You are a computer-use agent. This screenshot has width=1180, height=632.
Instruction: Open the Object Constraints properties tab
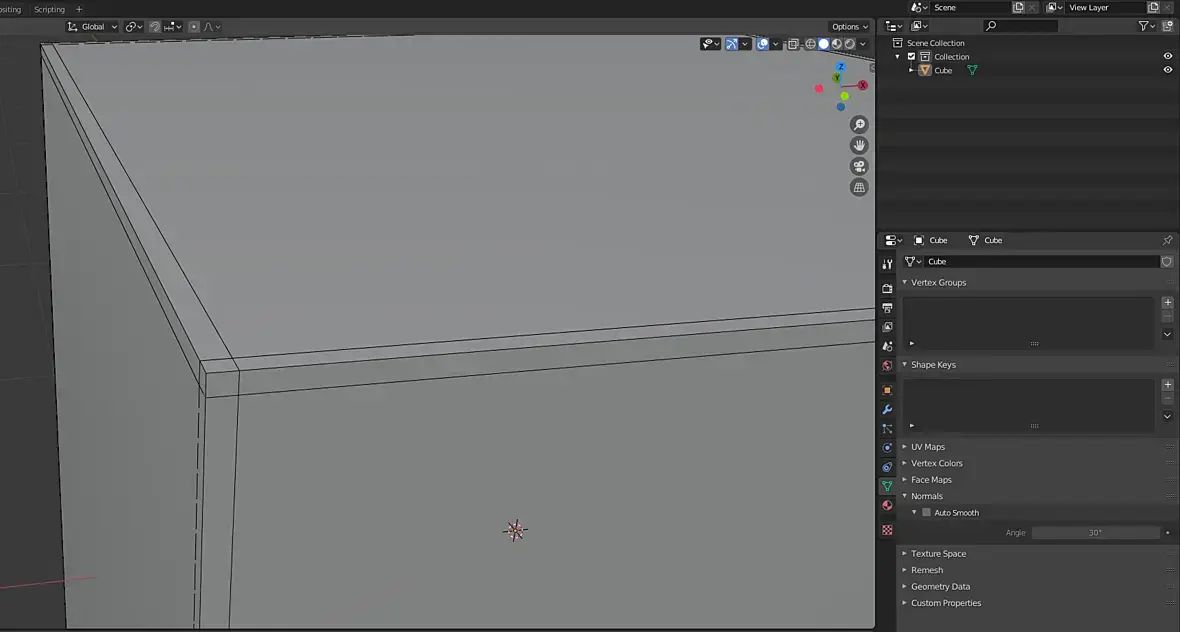pyautogui.click(x=887, y=467)
